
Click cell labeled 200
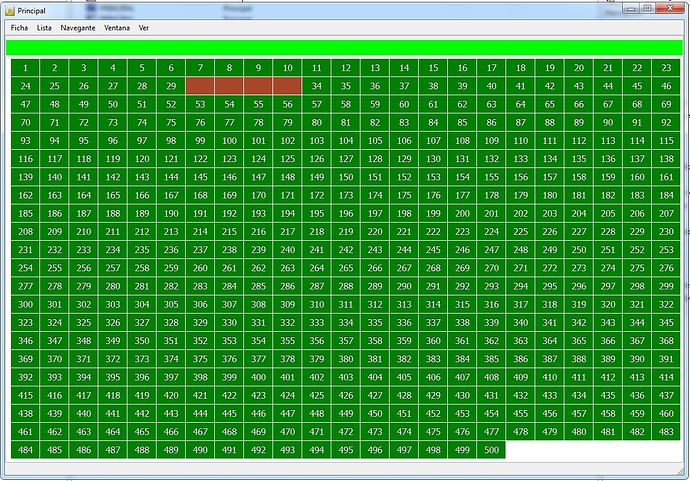click(x=462, y=213)
